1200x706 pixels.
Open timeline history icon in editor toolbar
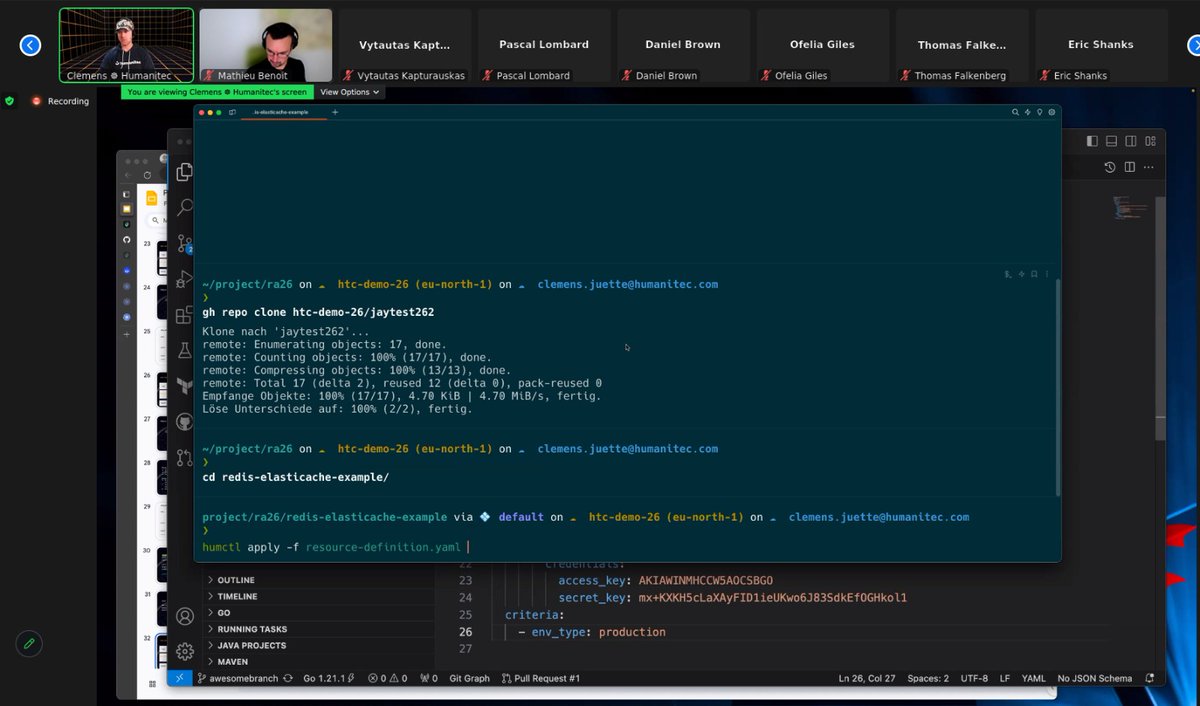1110,167
